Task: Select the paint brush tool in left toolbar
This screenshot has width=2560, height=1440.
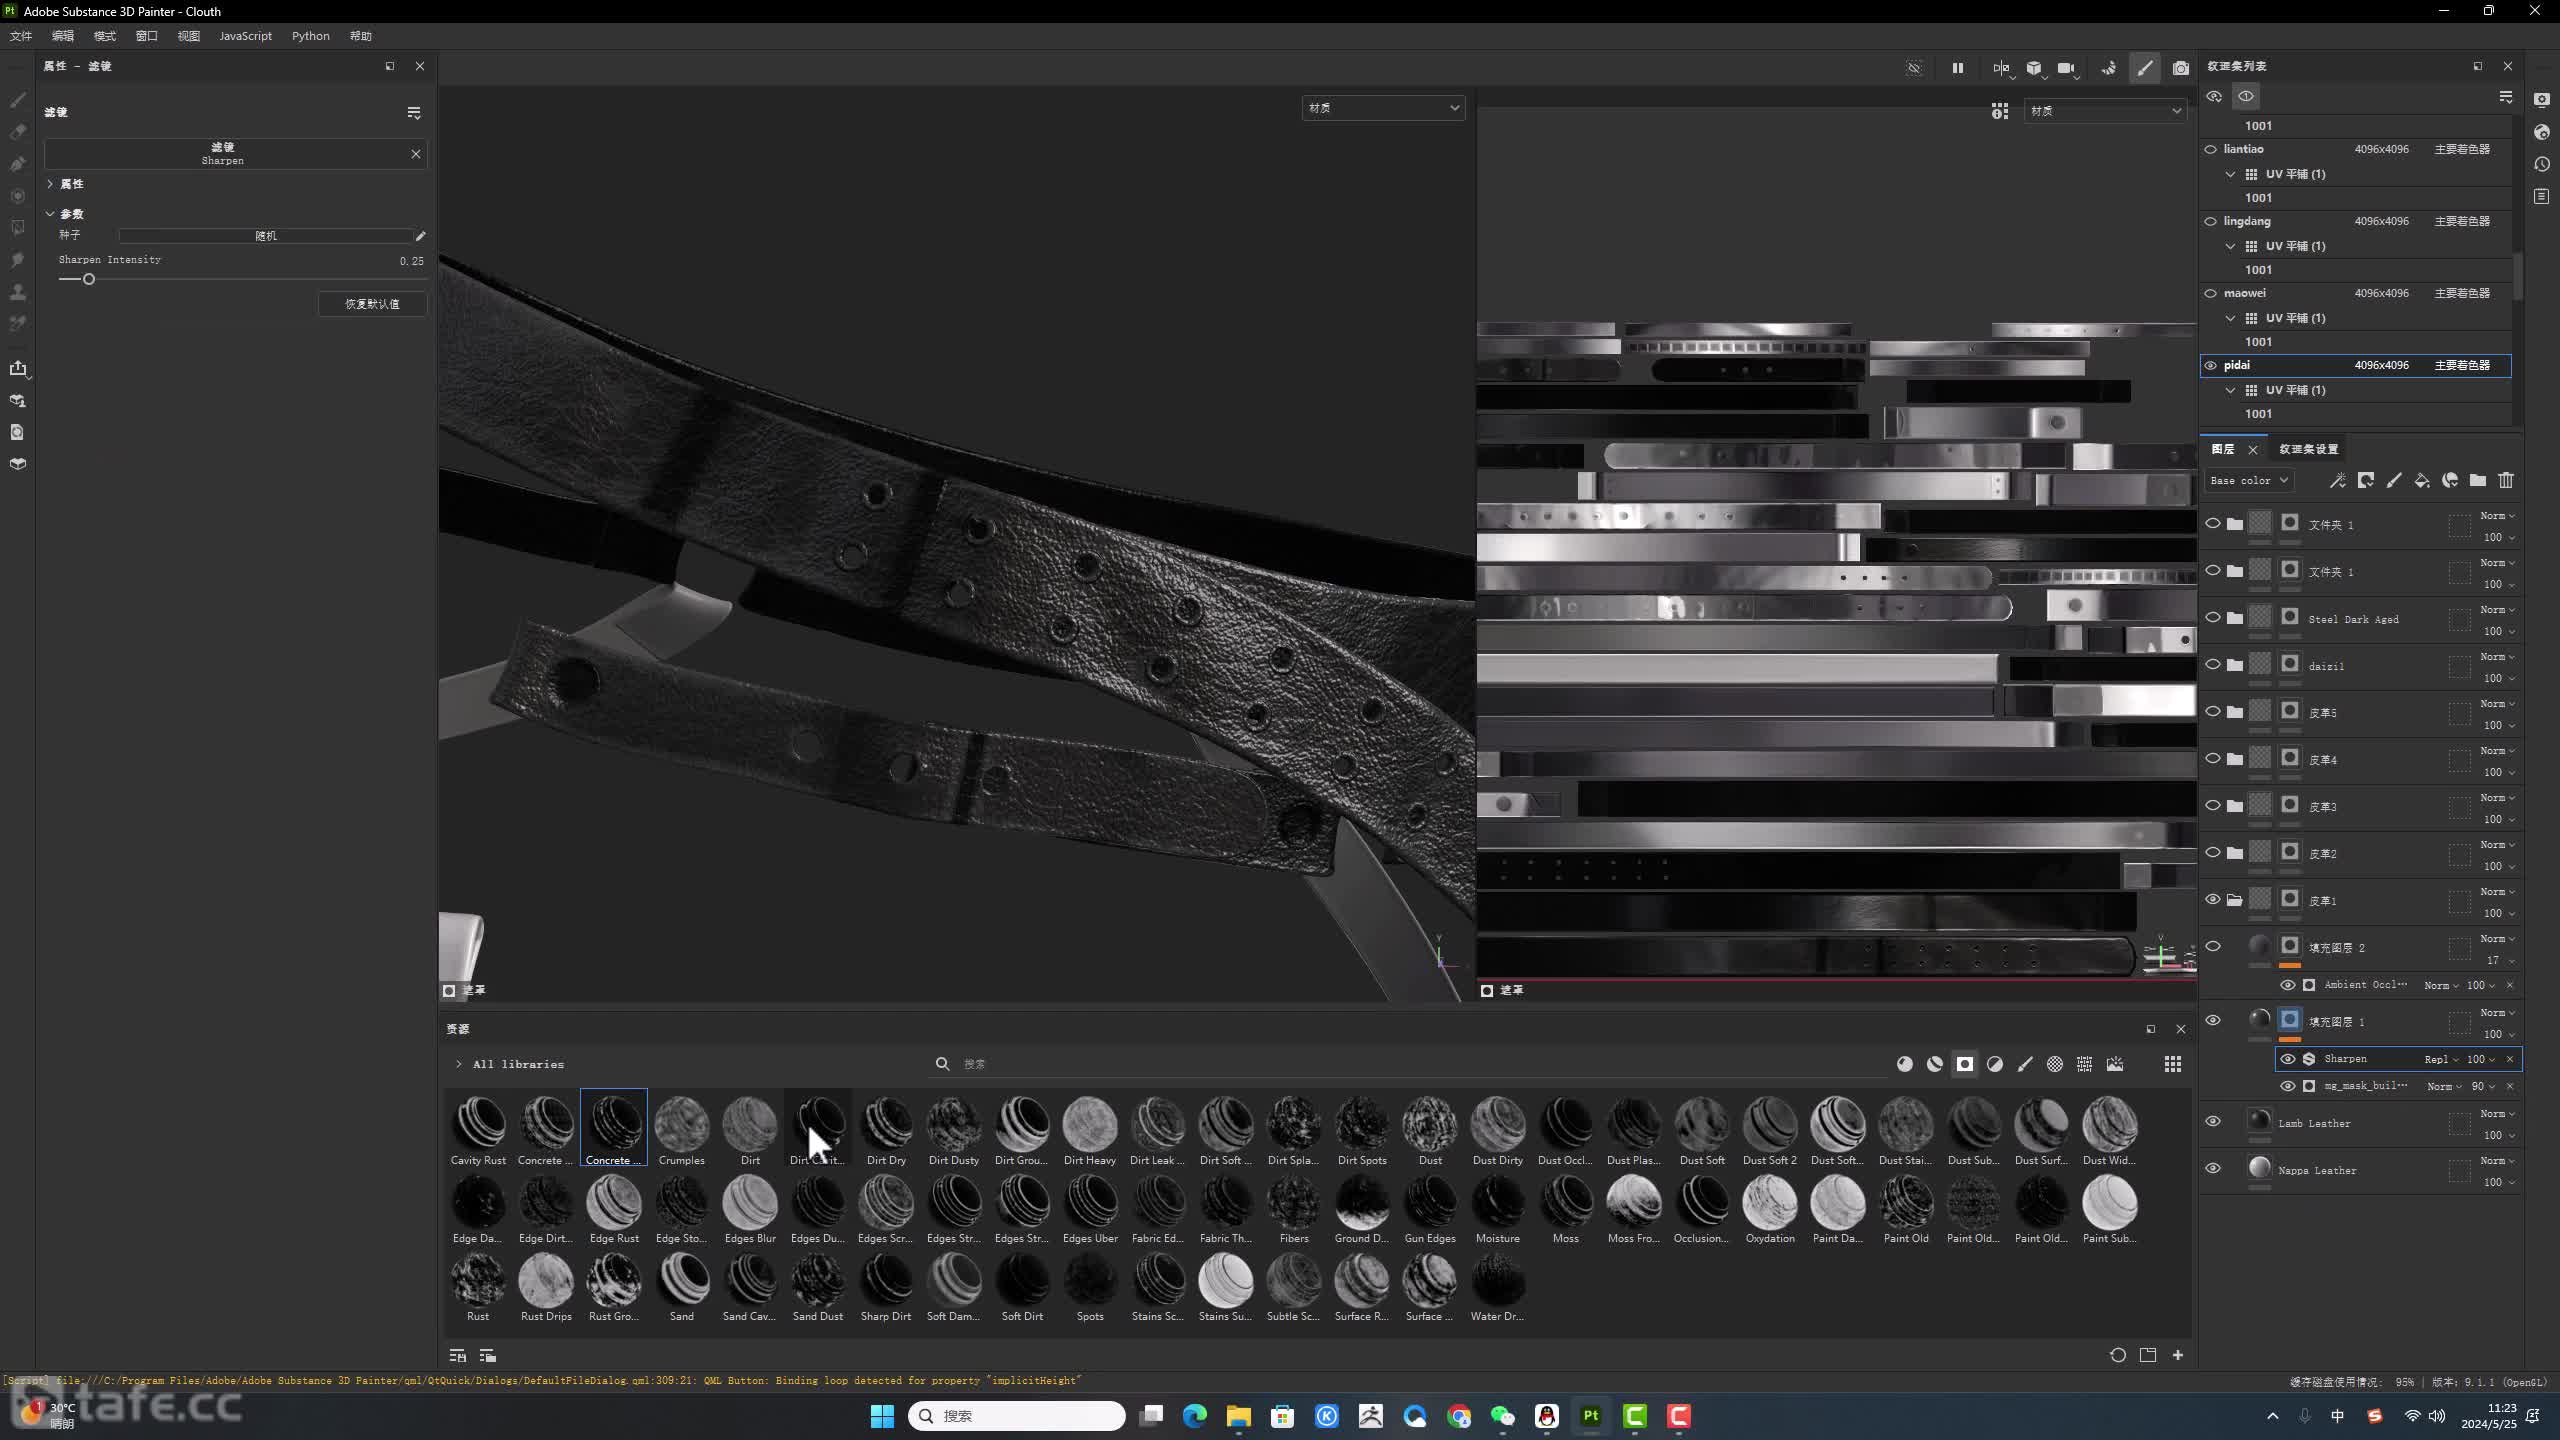Action: 17,100
